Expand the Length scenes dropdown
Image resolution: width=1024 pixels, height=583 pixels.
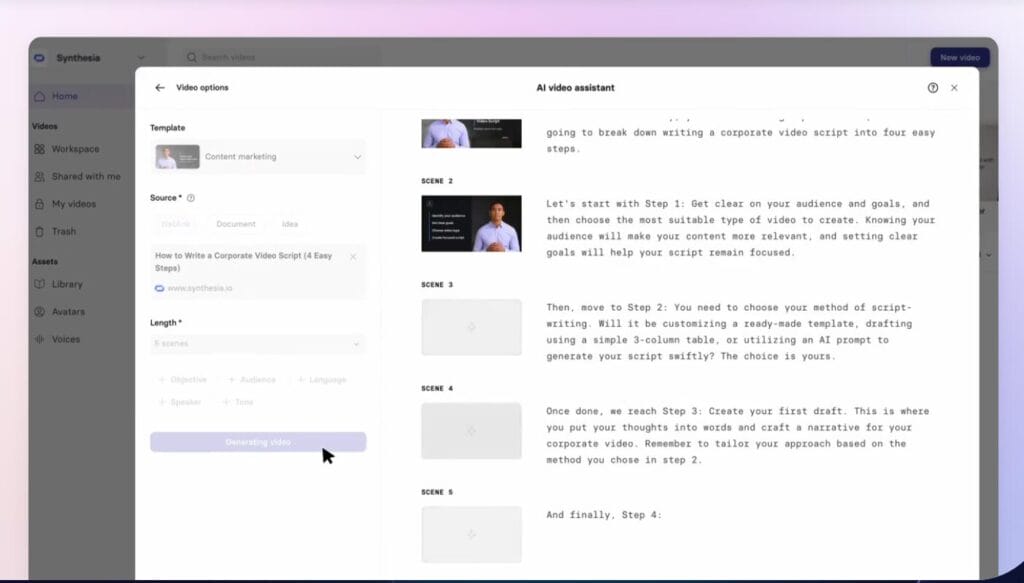coord(257,344)
